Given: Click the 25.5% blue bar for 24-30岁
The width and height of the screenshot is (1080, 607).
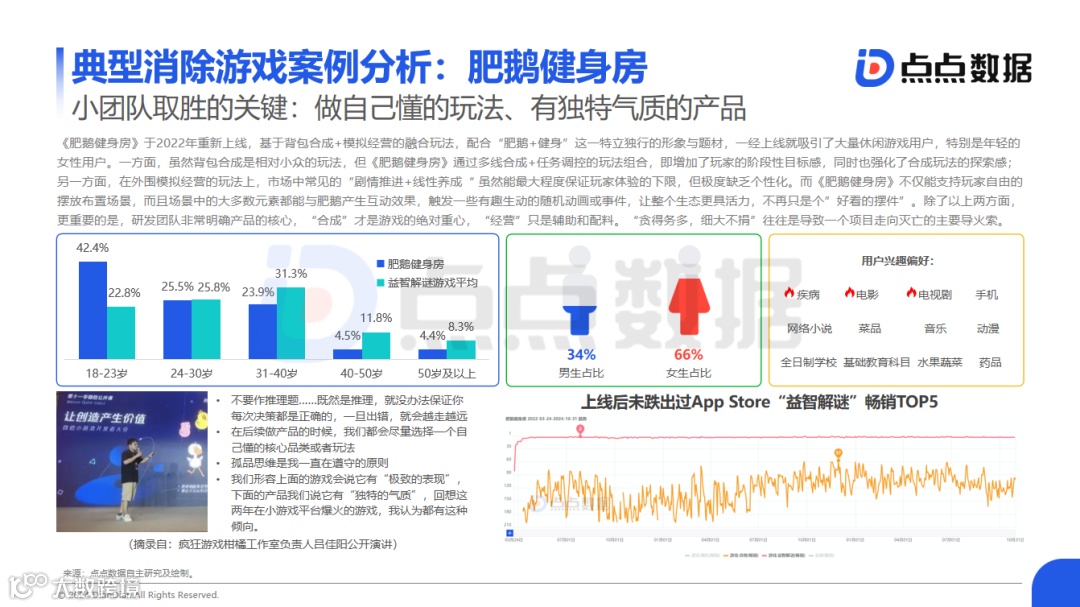Looking at the screenshot, I should 178,329.
